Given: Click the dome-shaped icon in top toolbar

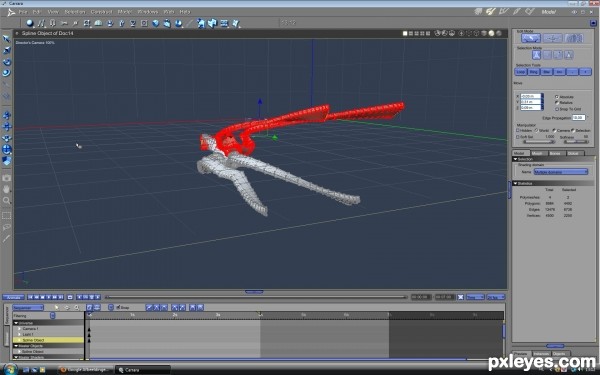Looking at the screenshot, I should pyautogui.click(x=98, y=23).
